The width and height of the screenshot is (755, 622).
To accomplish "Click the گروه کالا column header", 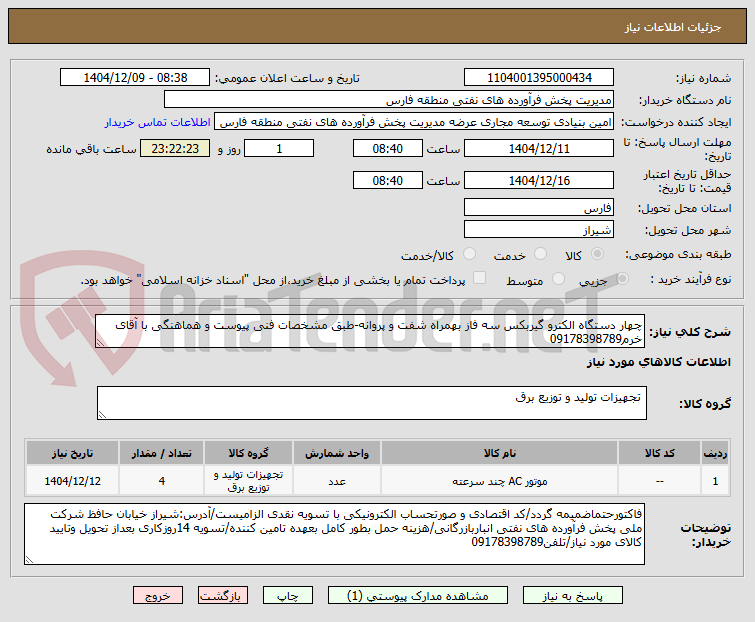I will coord(248,453).
